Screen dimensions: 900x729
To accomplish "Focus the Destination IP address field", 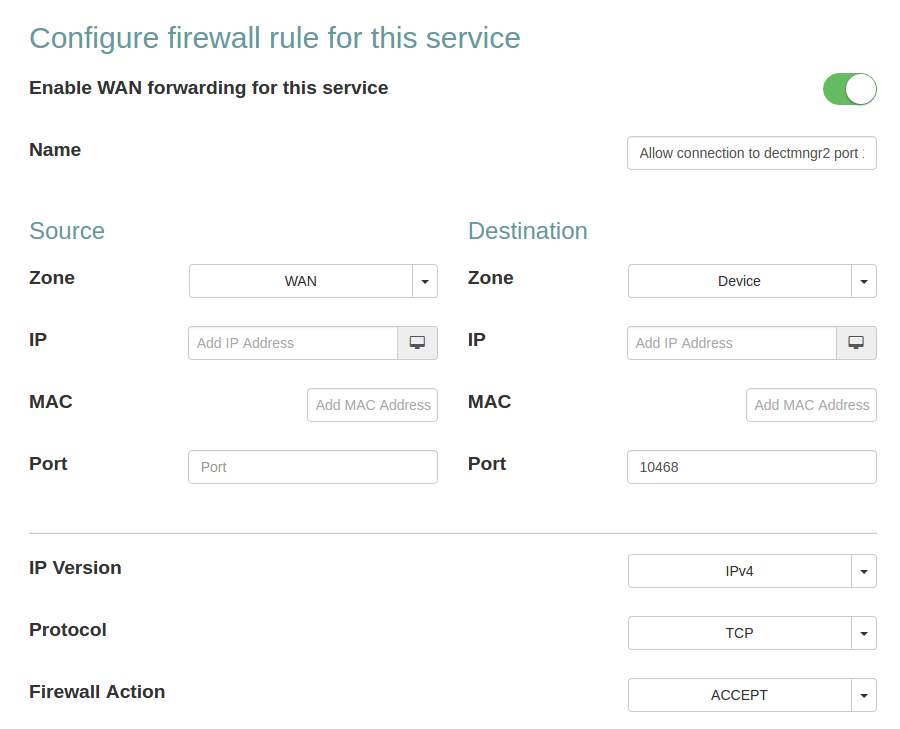I will [732, 343].
